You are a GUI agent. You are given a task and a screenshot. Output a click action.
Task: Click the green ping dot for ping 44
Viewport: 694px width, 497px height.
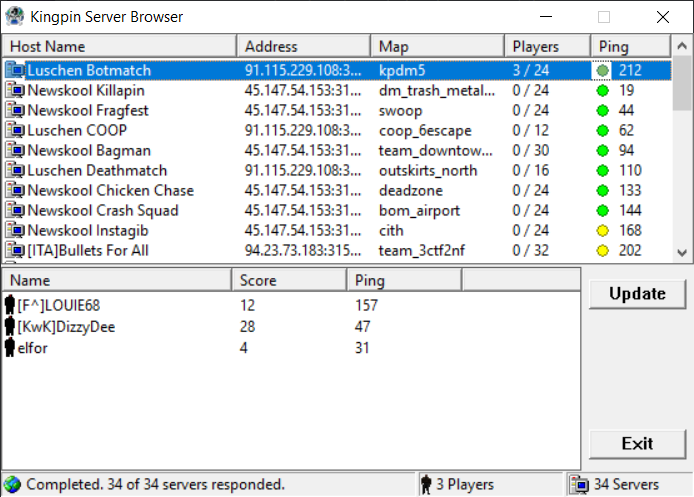pyautogui.click(x=602, y=111)
